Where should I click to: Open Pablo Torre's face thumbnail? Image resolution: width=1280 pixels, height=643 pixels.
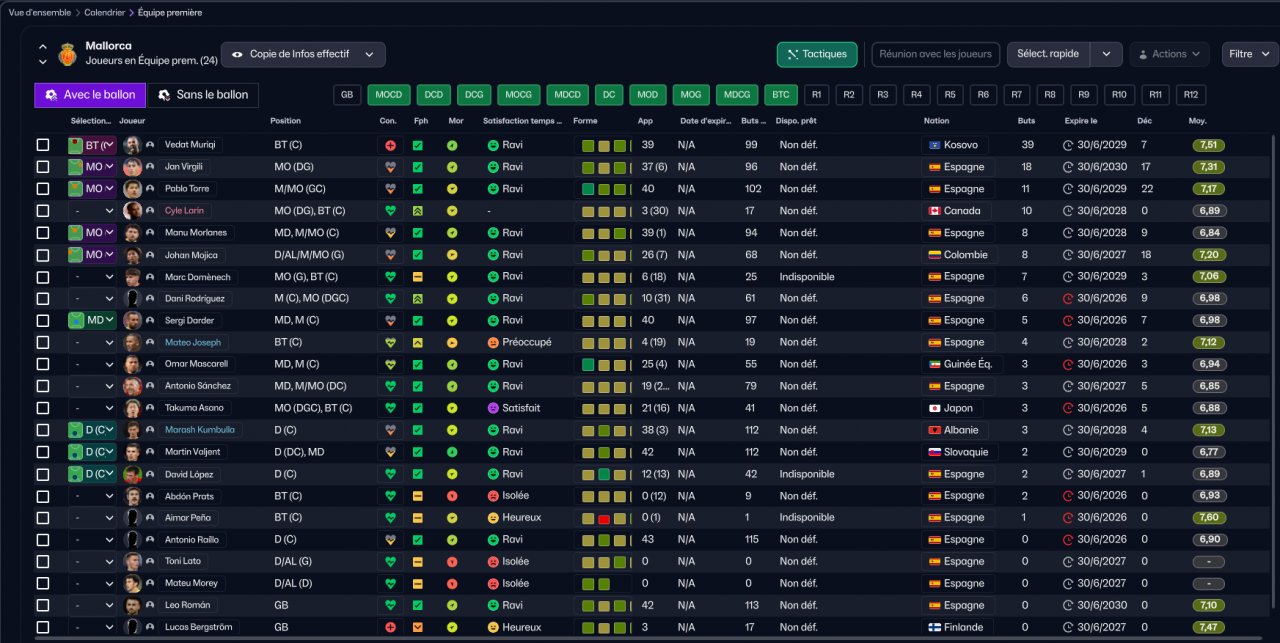pos(132,189)
